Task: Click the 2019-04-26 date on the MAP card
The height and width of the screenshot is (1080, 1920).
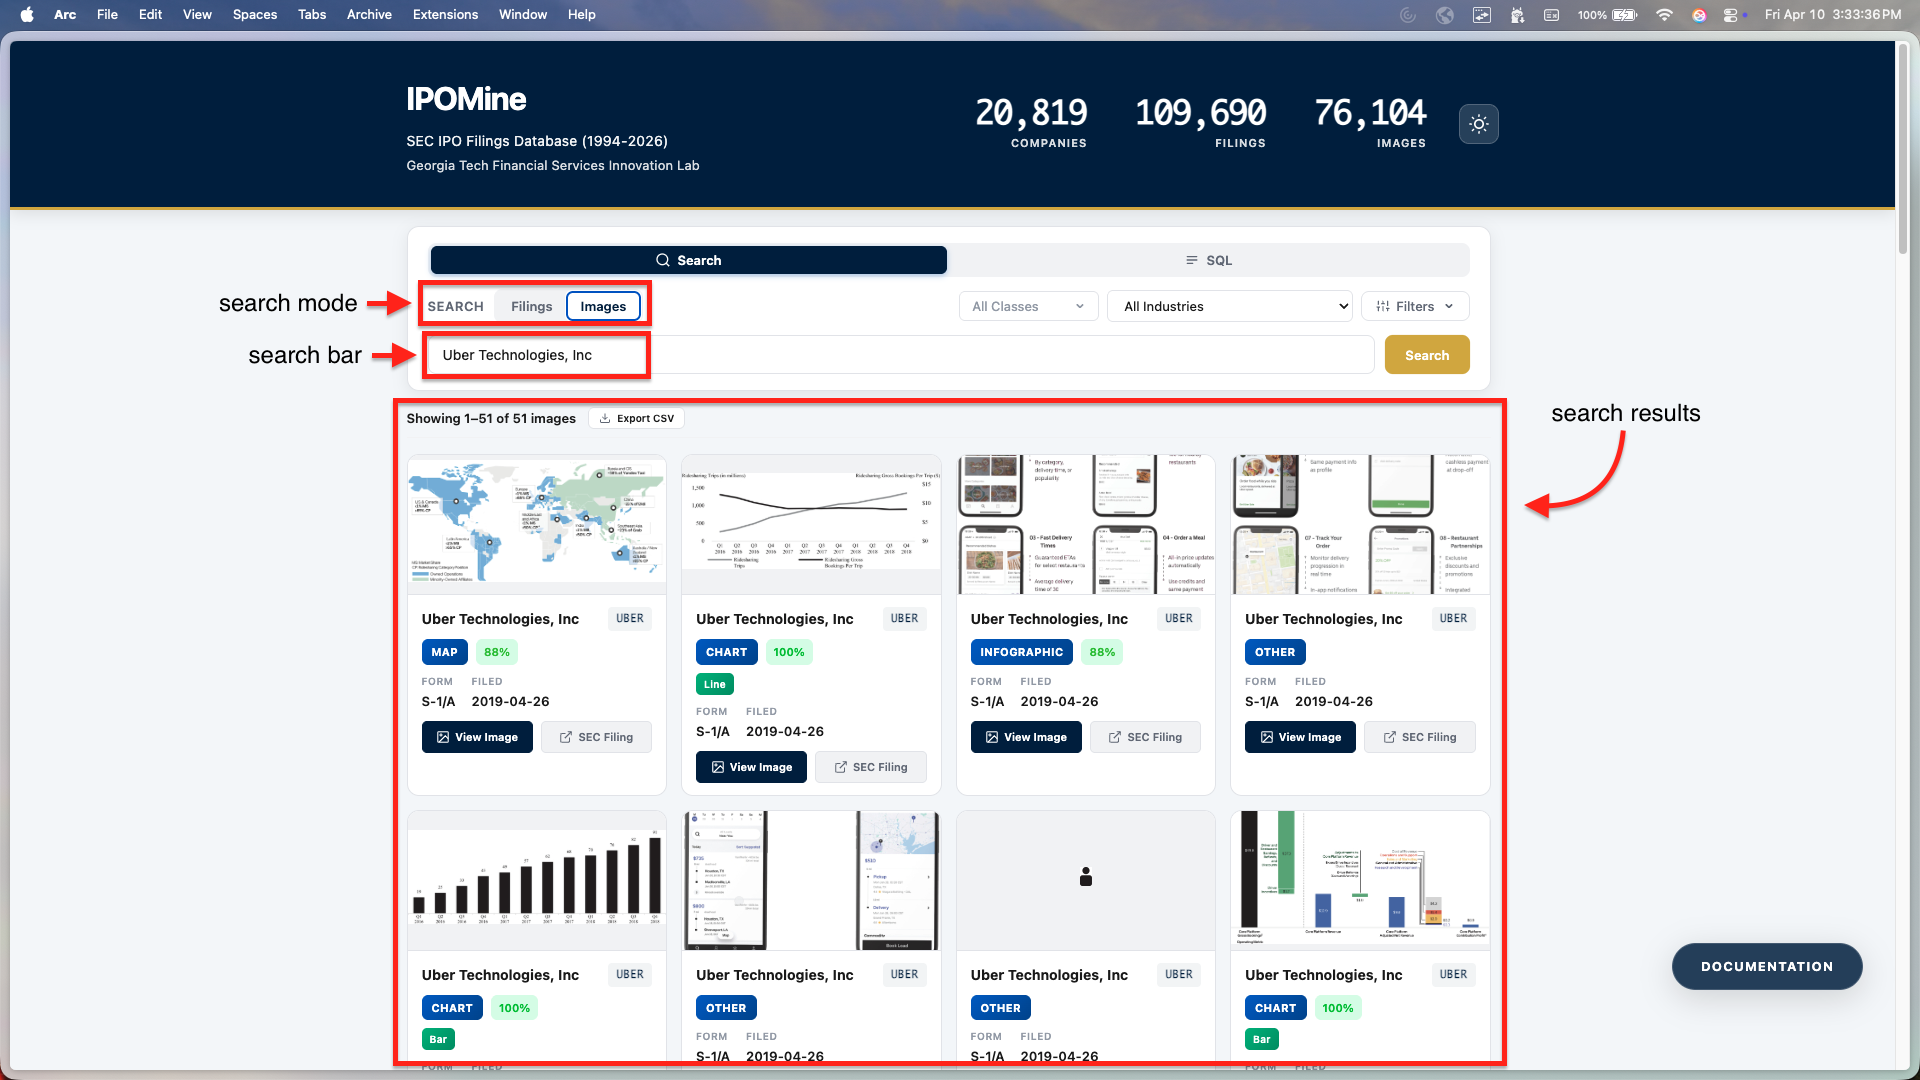Action: (510, 702)
